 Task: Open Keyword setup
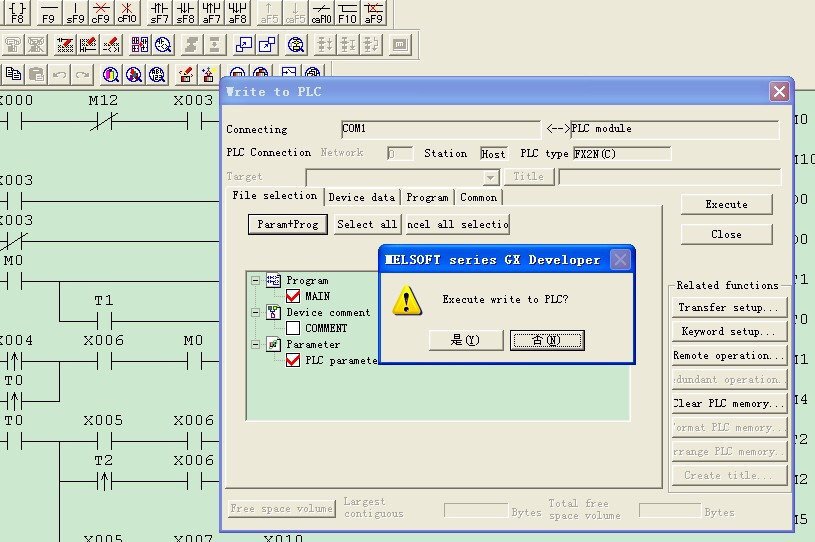[729, 332]
